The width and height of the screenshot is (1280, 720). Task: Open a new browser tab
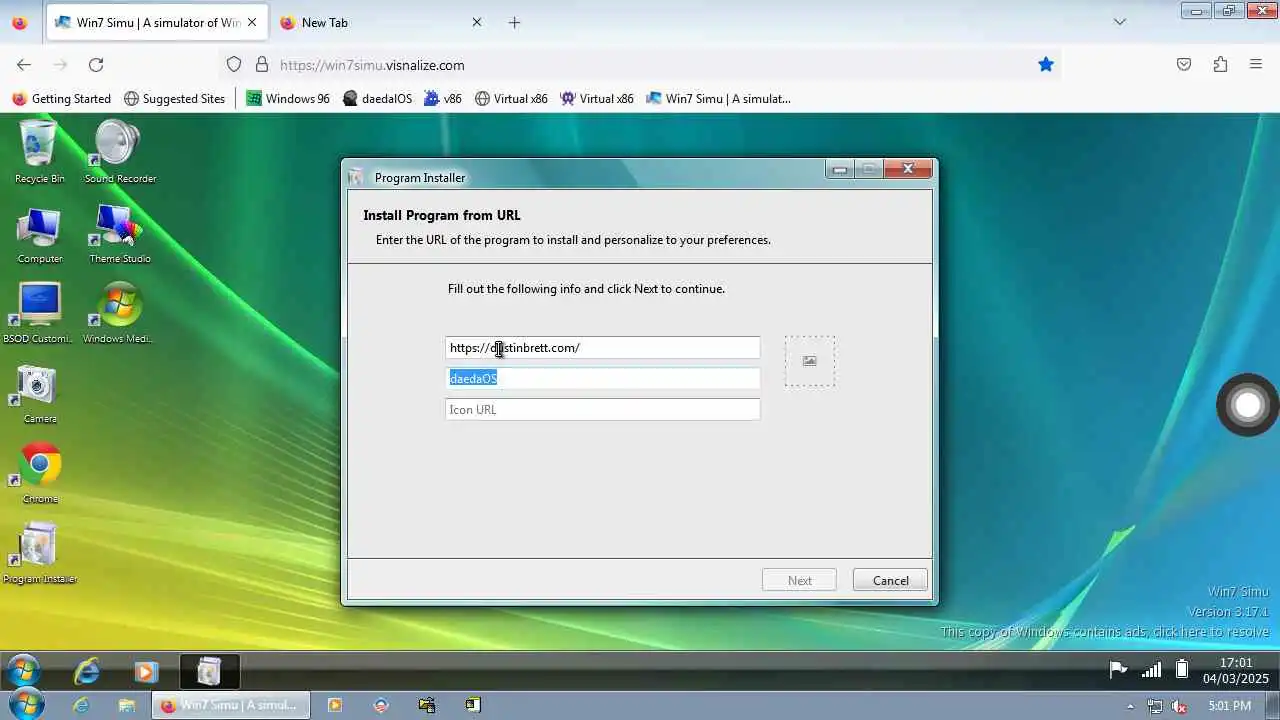pos(514,22)
